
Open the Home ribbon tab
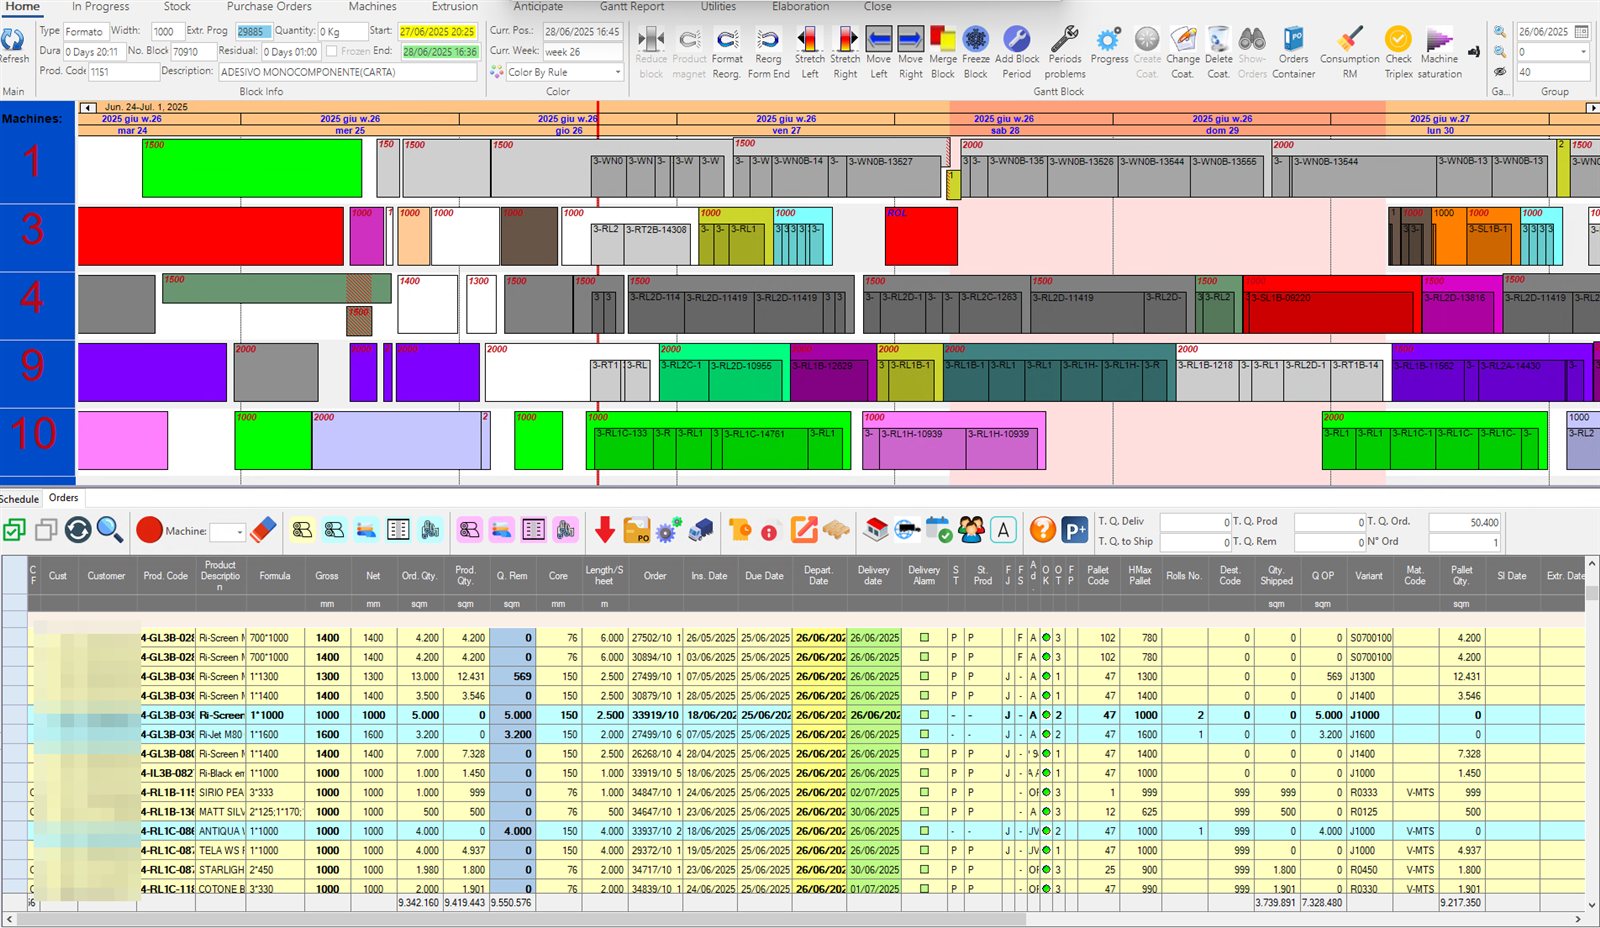(22, 7)
